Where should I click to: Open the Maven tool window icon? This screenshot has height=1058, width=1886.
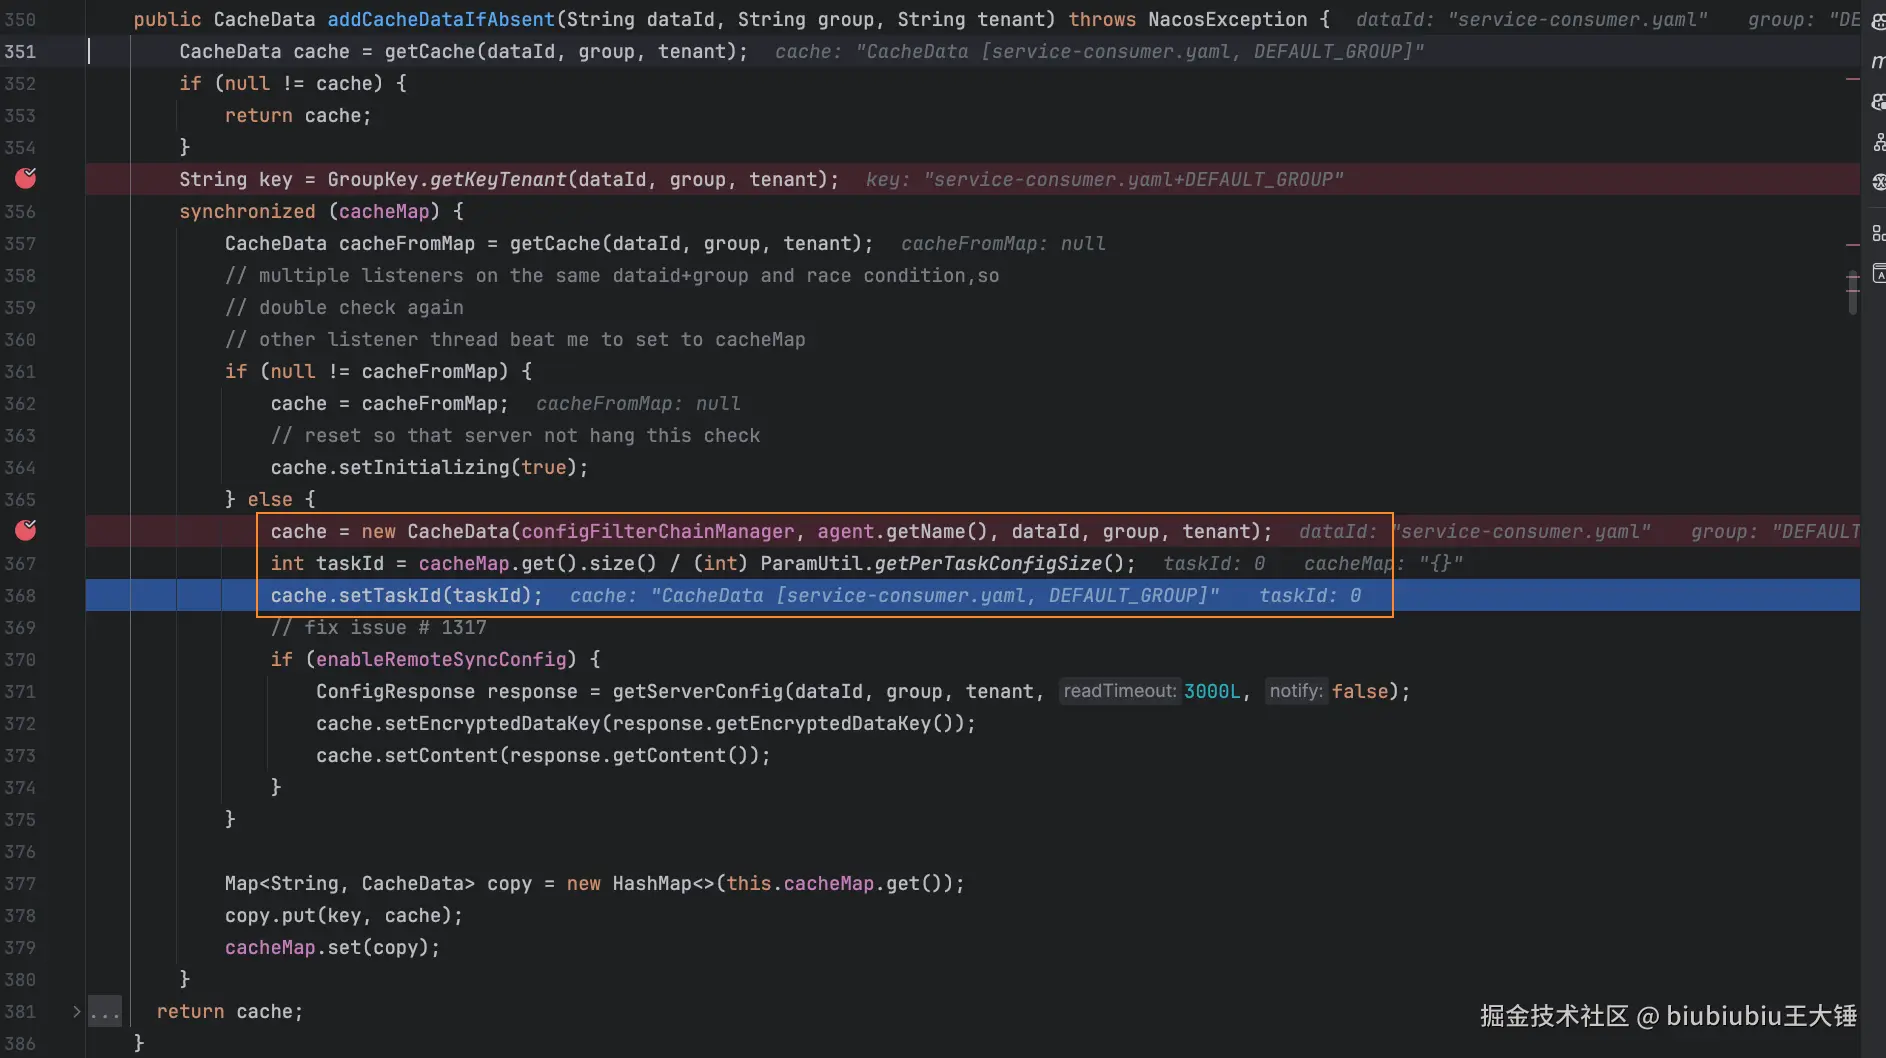point(1878,61)
